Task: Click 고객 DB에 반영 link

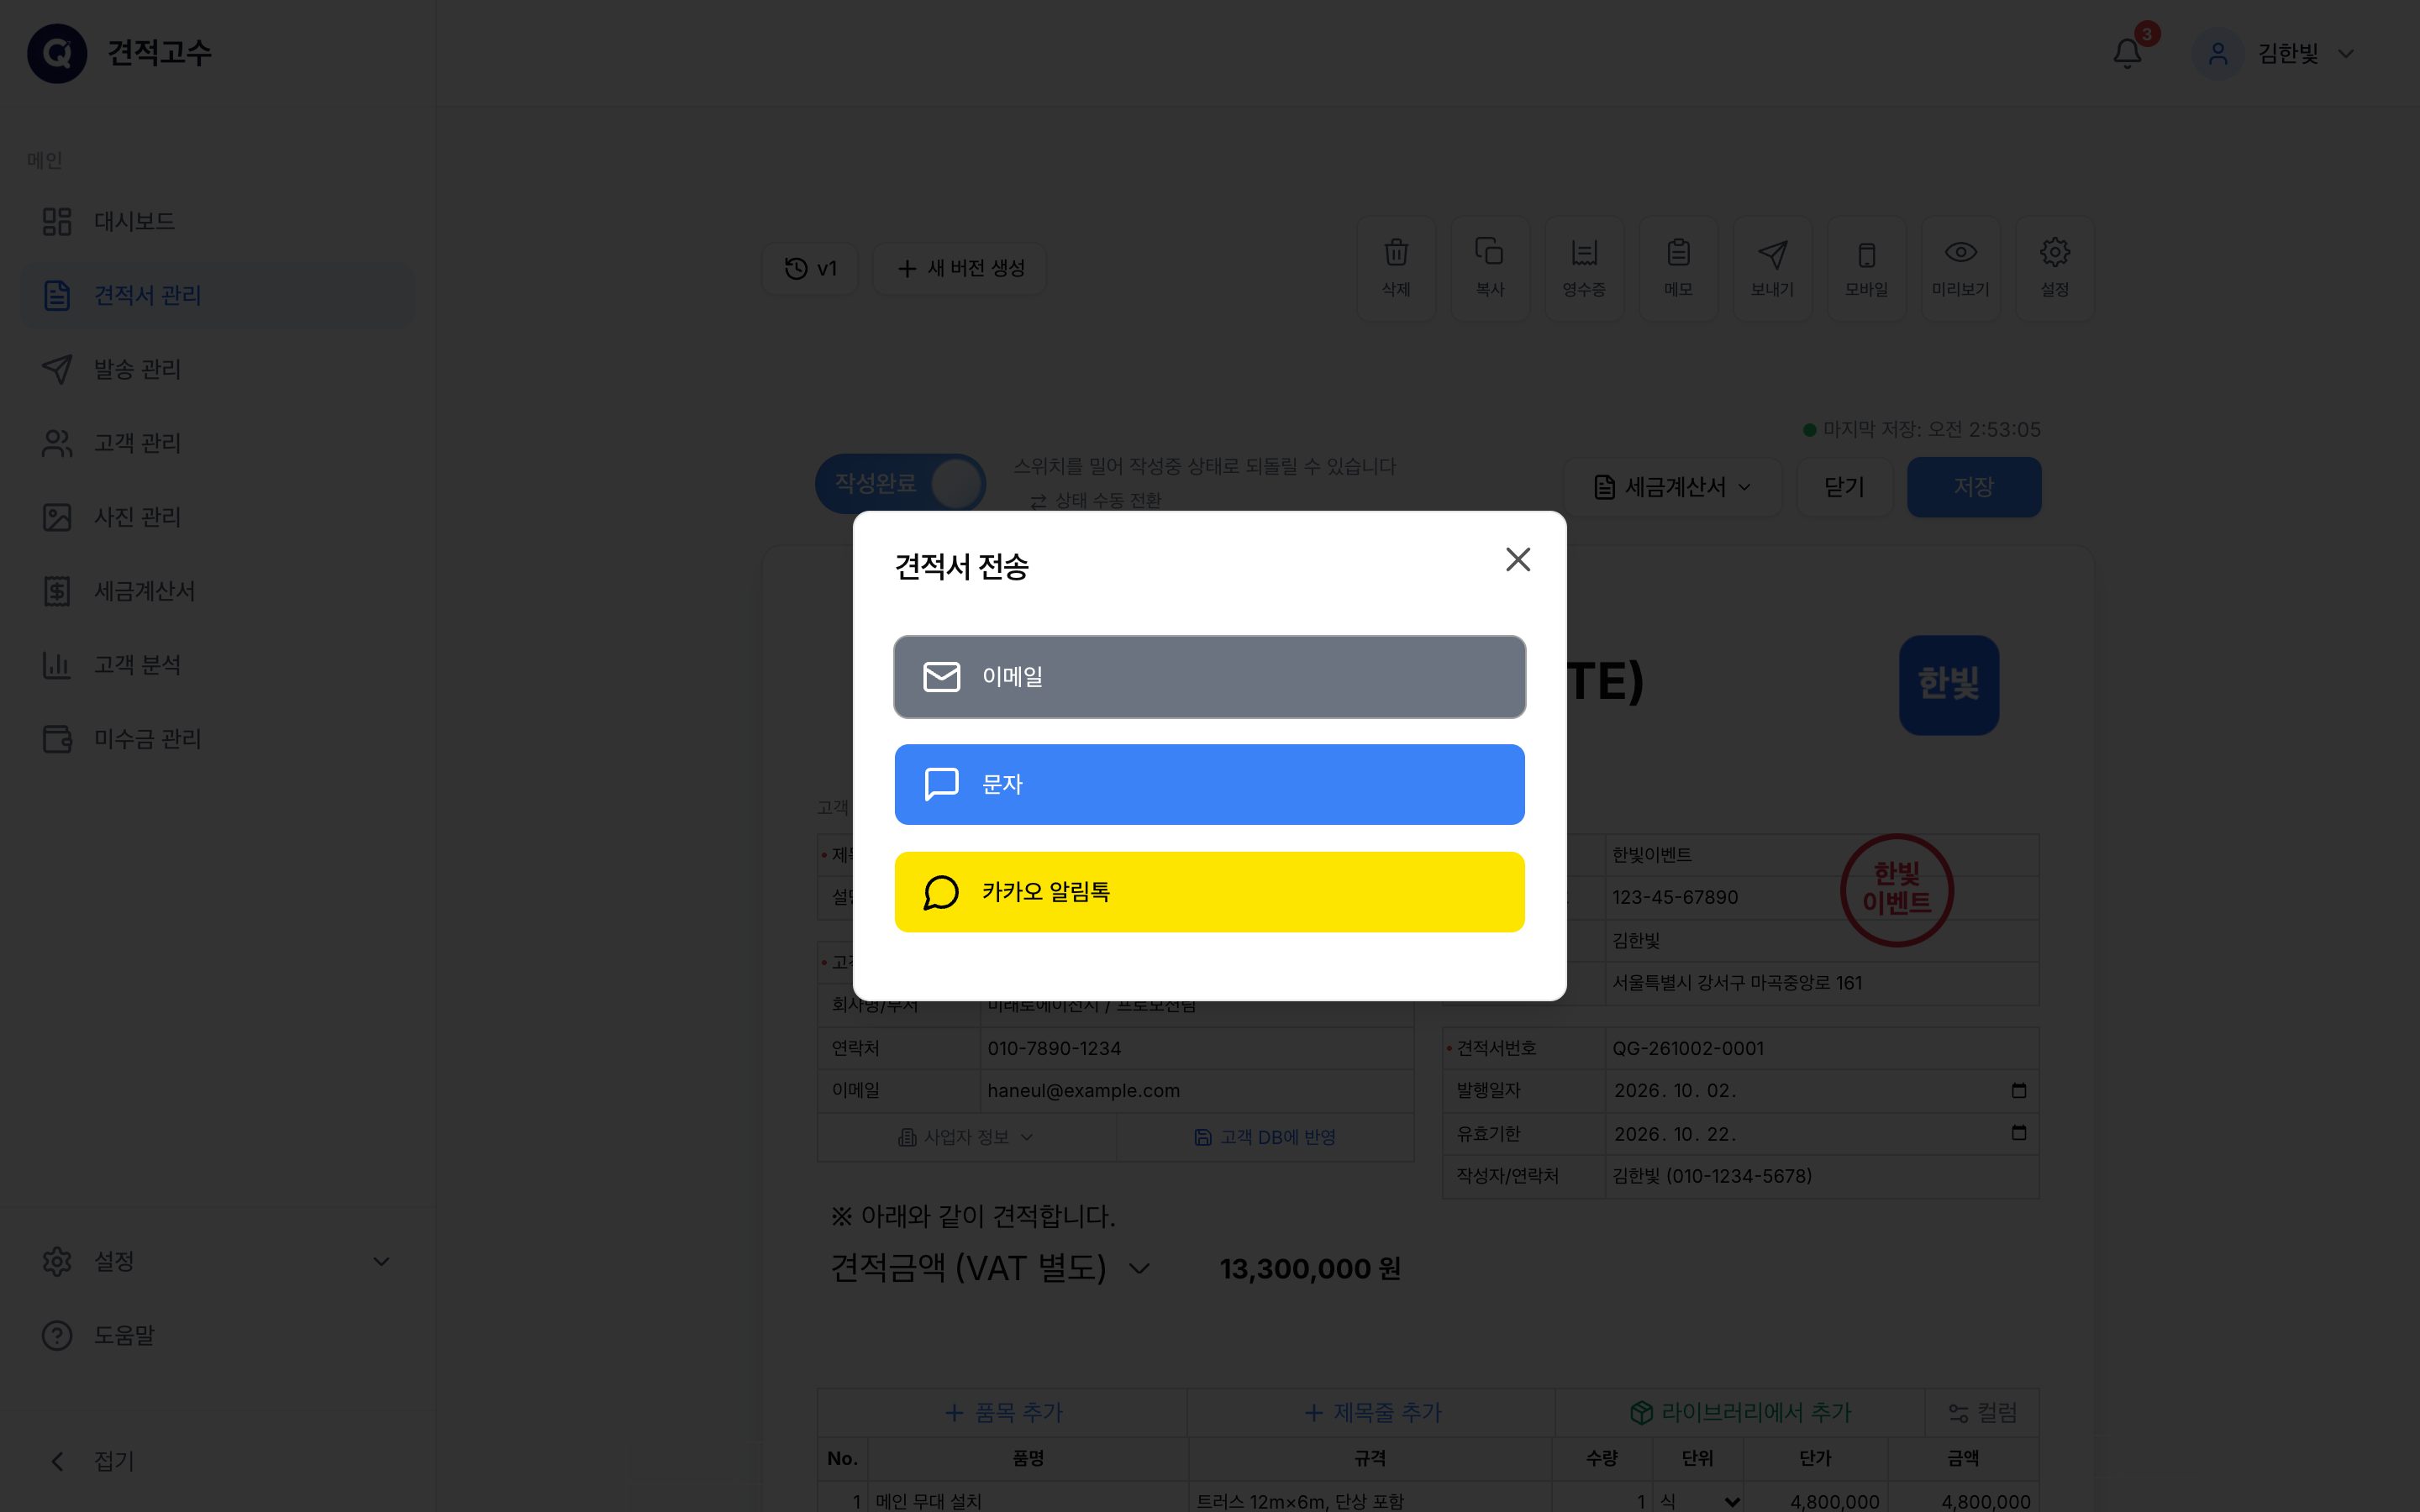Action: click(x=1265, y=1137)
